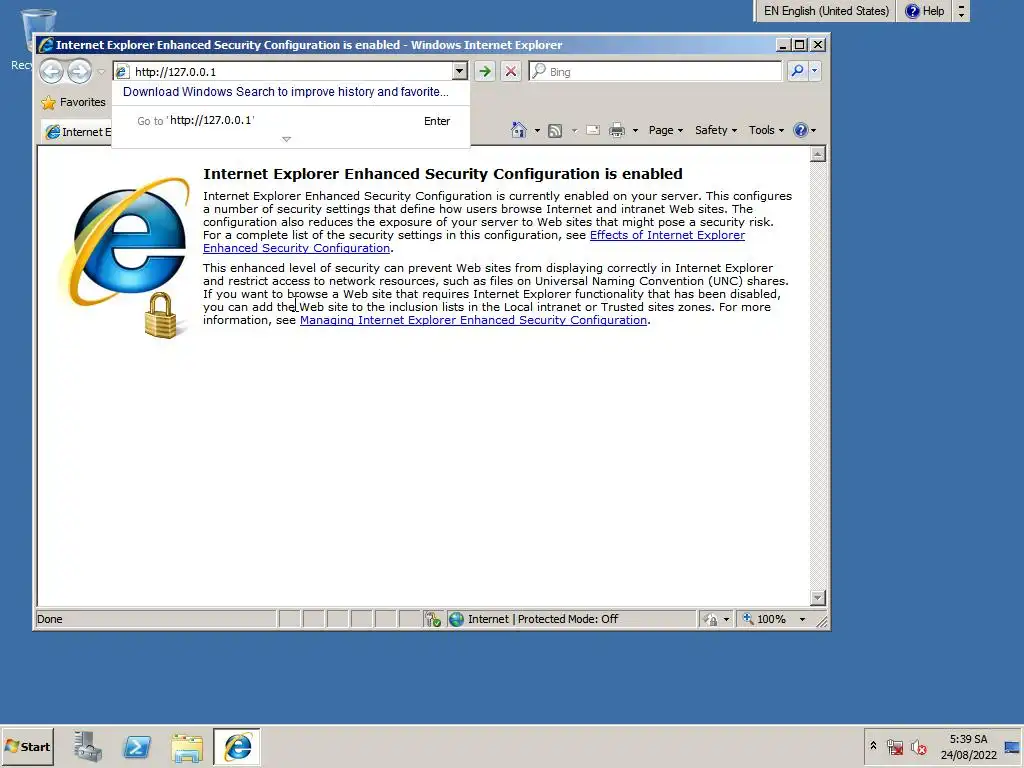
Task: Open the Safety menu
Action: (x=716, y=131)
